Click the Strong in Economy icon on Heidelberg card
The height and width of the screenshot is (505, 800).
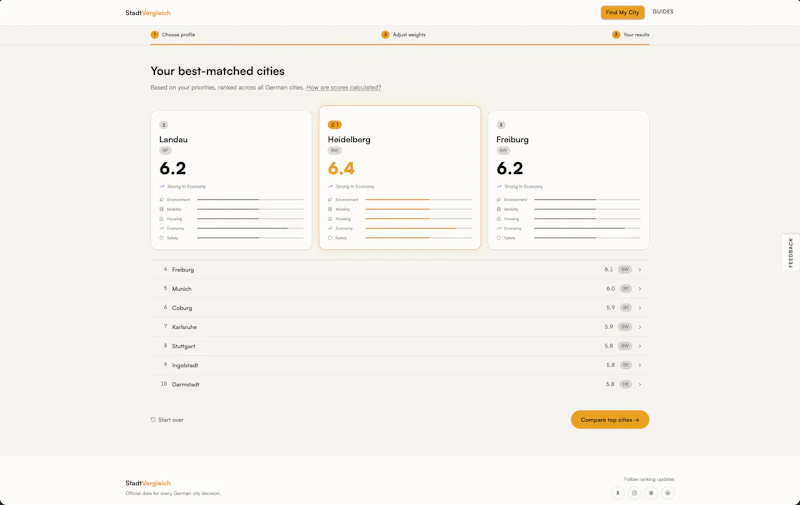(x=330, y=186)
